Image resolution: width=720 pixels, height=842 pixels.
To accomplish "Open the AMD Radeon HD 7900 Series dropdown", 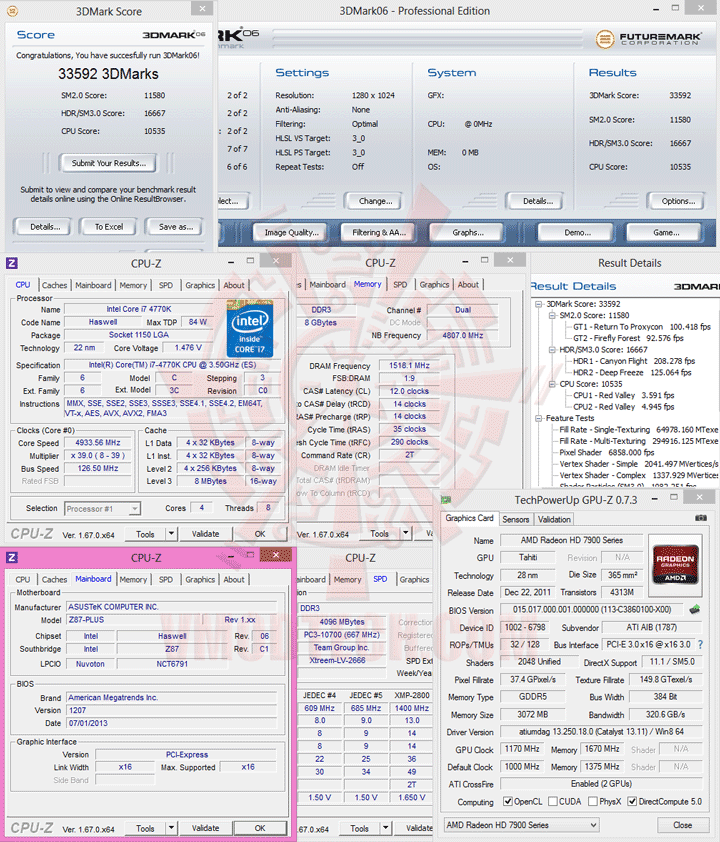I will [x=521, y=825].
